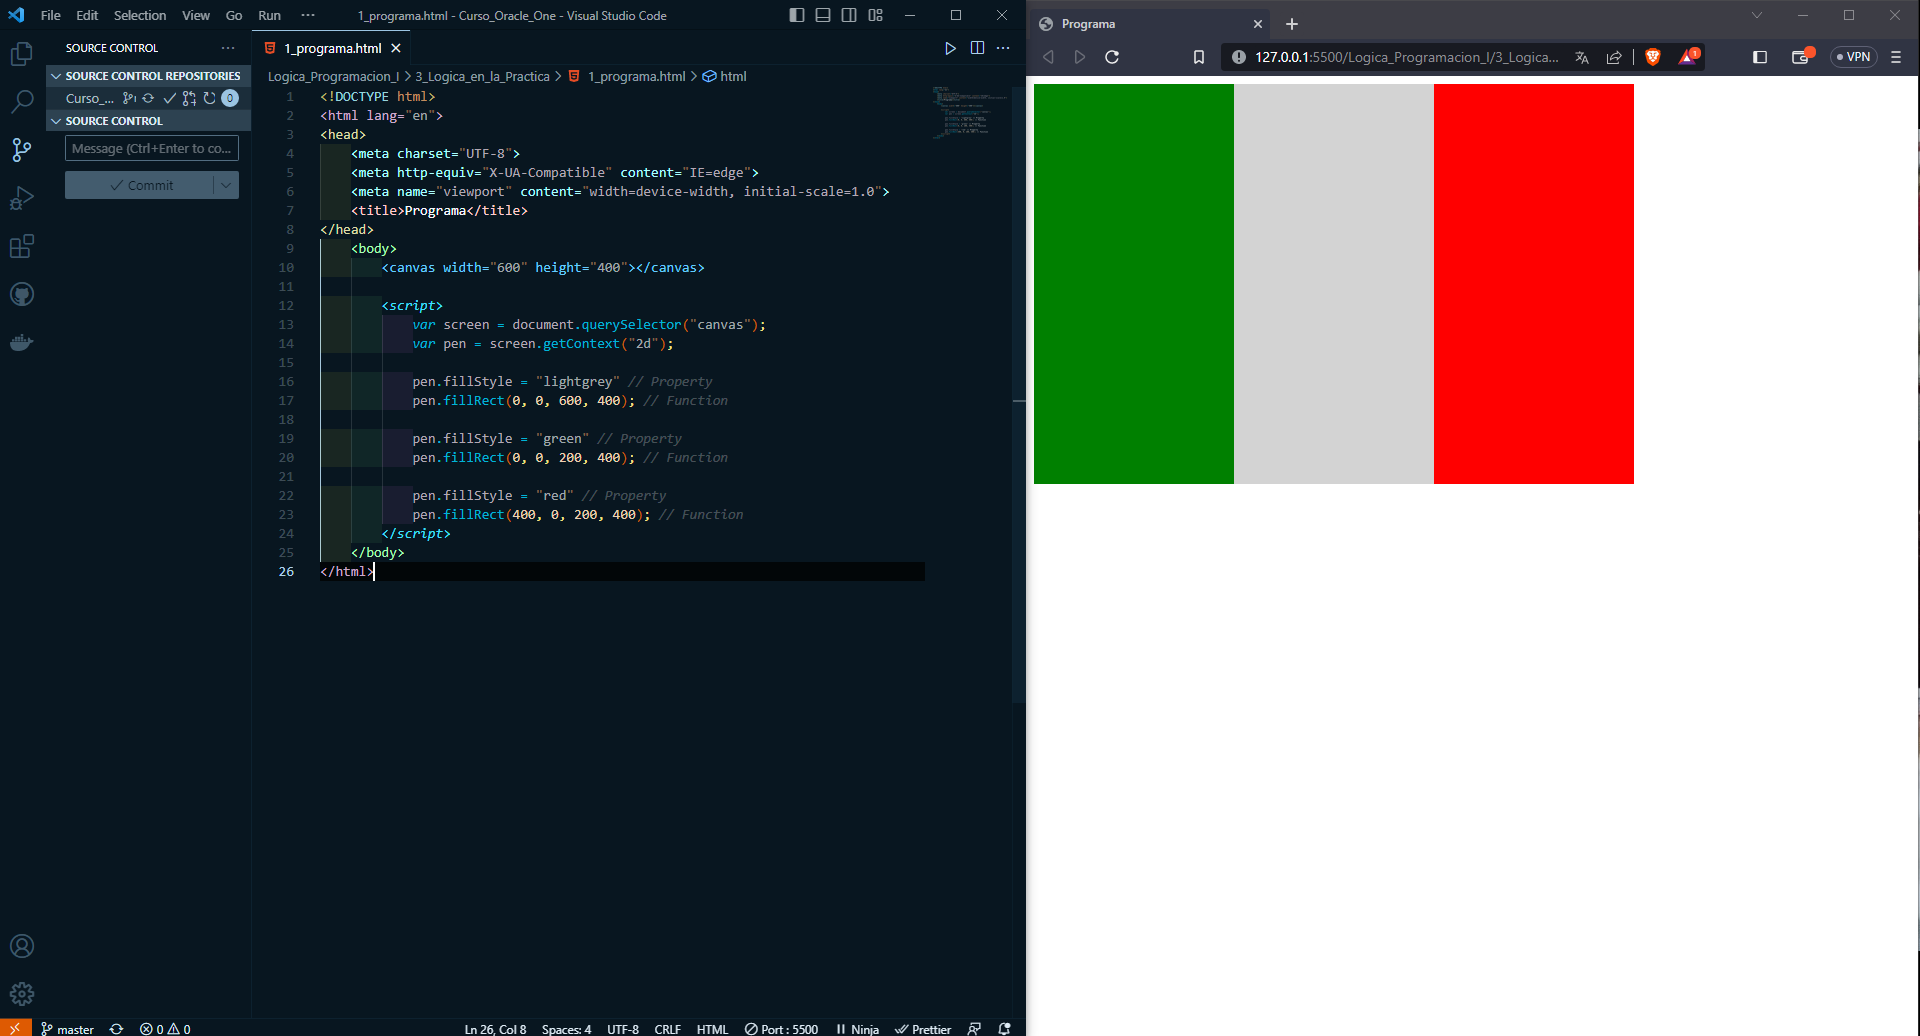Toggle the VPN button in browser
Viewport: 1920px width, 1036px height.
[x=1853, y=57]
